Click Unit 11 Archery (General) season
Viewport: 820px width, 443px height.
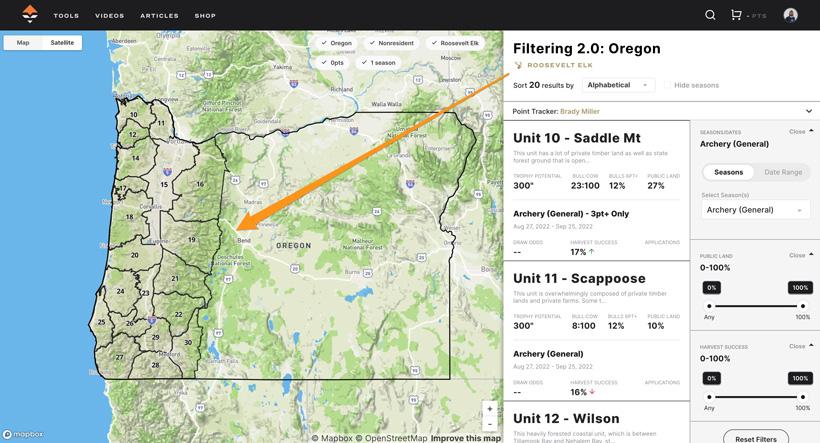[x=548, y=354]
